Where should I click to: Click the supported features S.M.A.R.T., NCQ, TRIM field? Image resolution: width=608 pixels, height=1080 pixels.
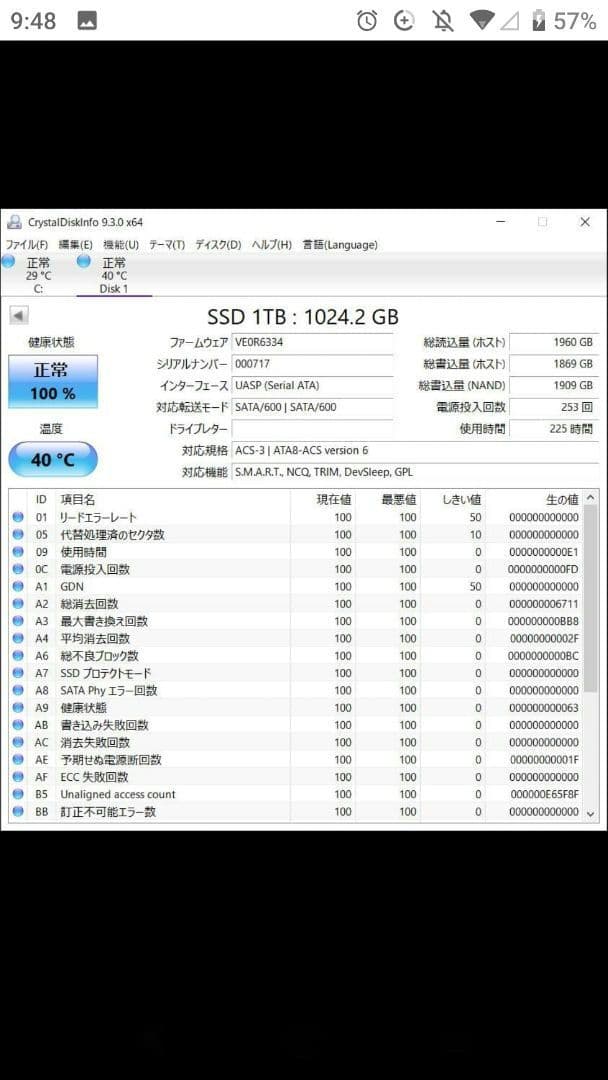click(x=415, y=472)
